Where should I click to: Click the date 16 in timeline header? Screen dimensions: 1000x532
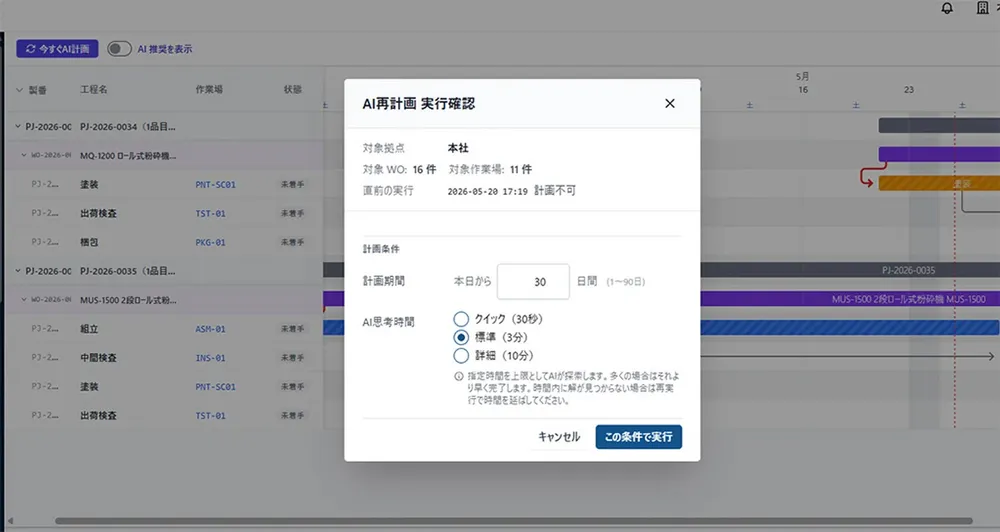803,90
